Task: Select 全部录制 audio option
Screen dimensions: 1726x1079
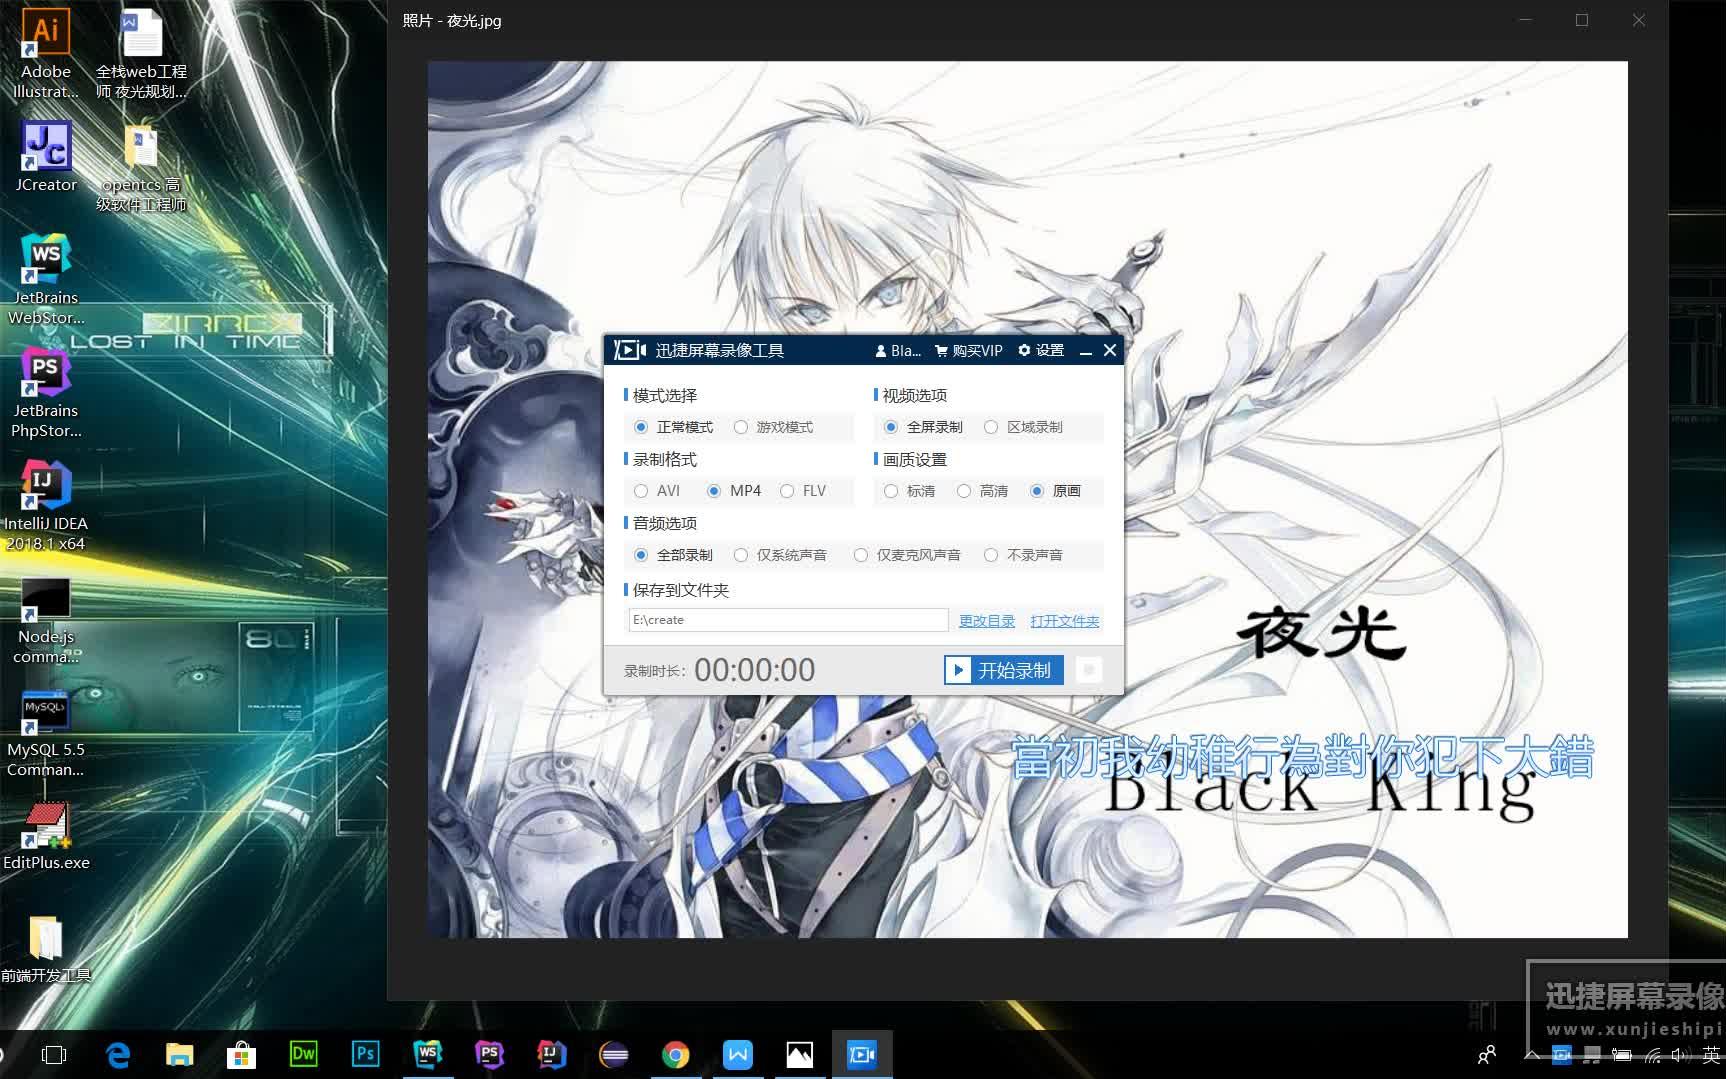Action: [674, 555]
